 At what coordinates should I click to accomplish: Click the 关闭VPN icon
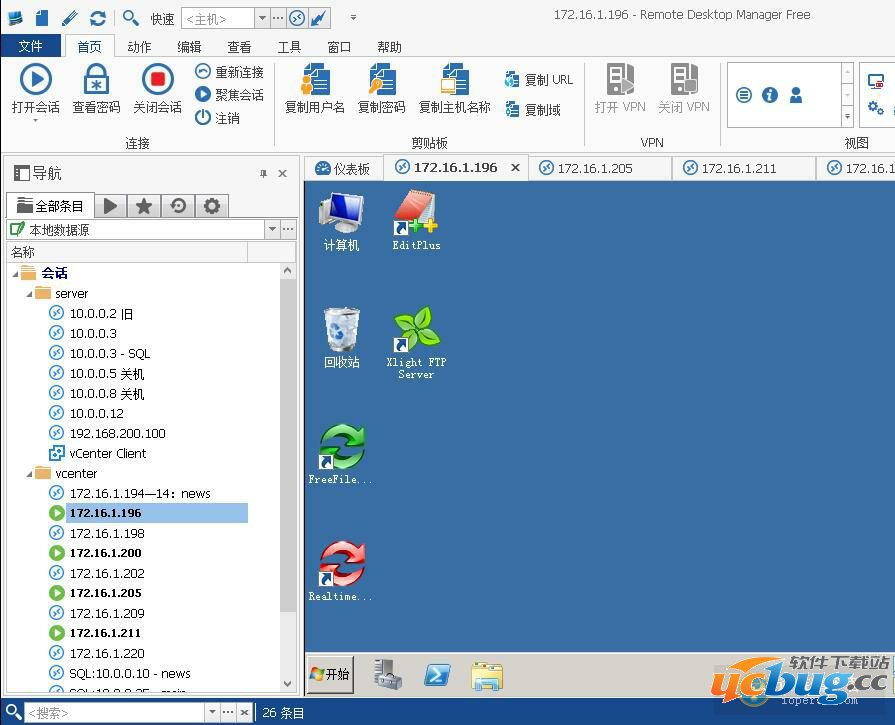point(684,87)
